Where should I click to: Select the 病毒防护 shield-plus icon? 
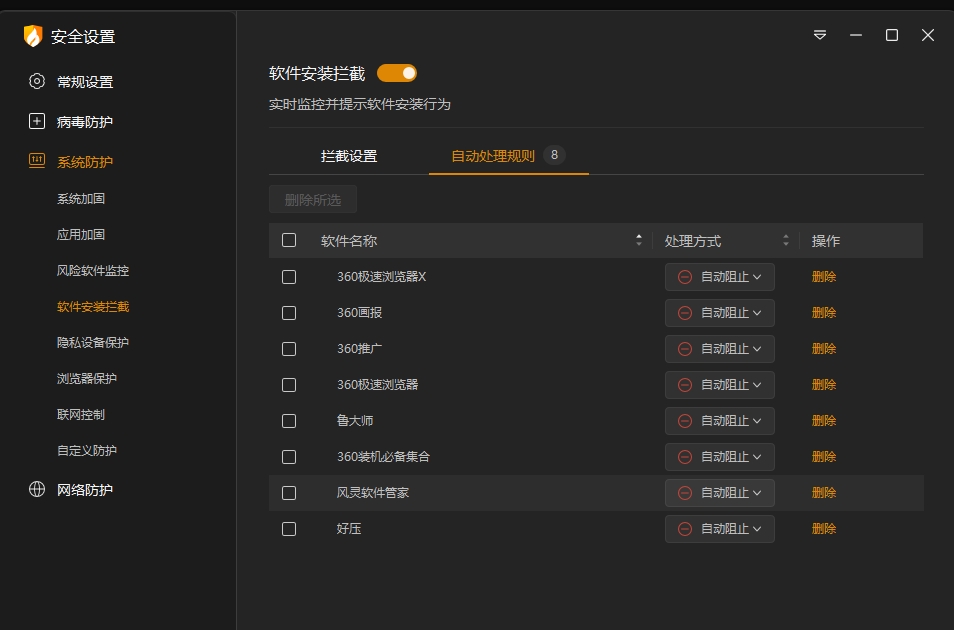(x=36, y=121)
